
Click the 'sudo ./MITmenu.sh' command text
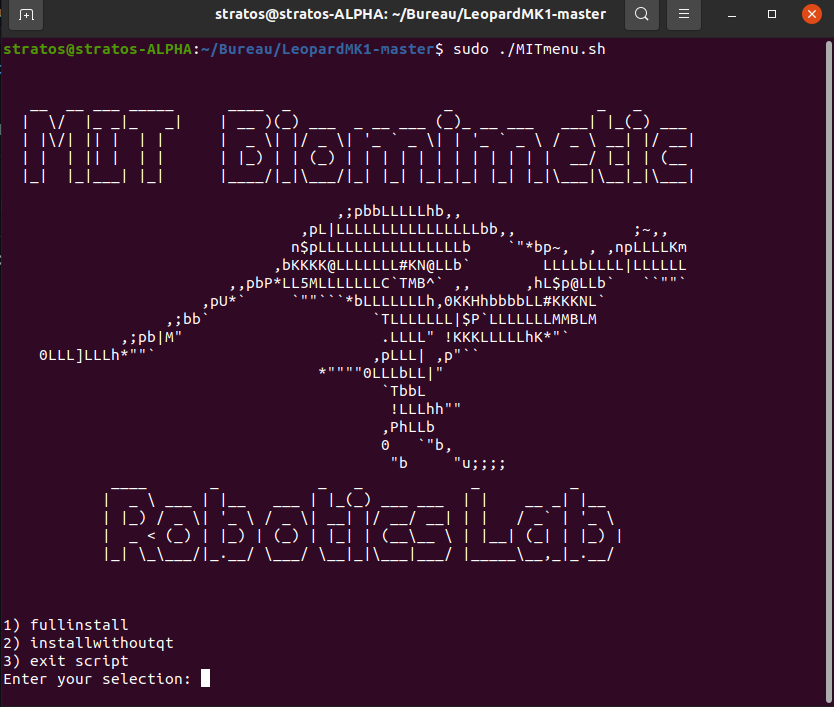click(x=529, y=49)
